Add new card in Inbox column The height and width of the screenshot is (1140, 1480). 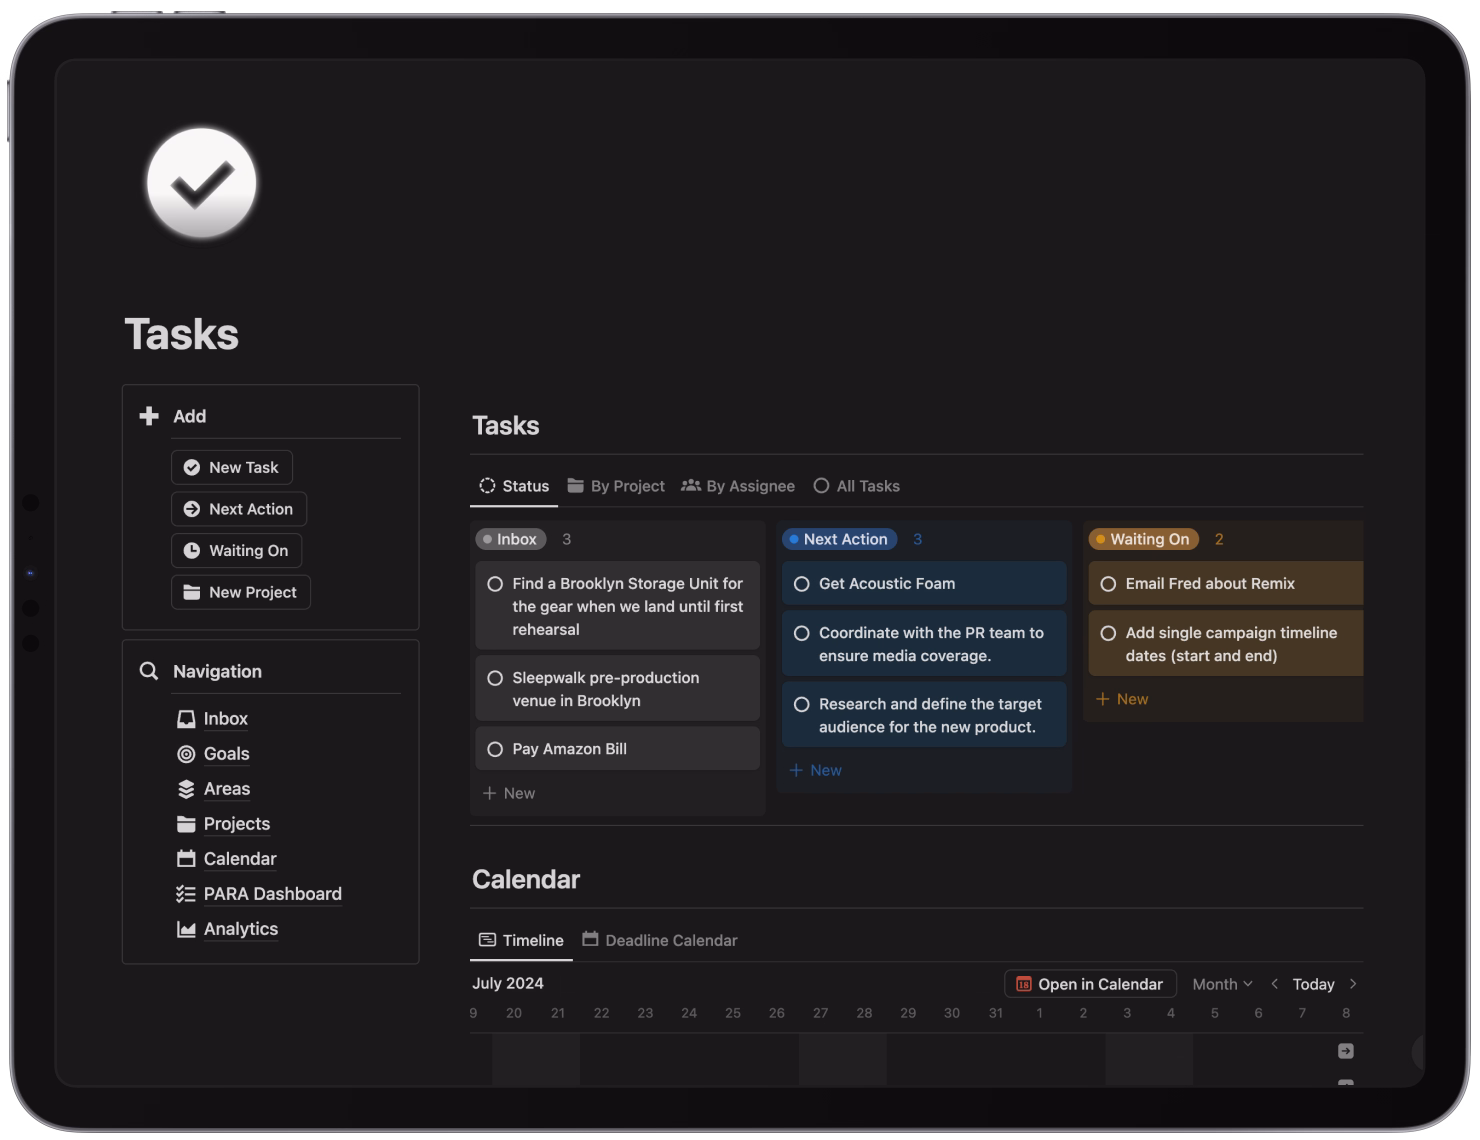coord(509,793)
